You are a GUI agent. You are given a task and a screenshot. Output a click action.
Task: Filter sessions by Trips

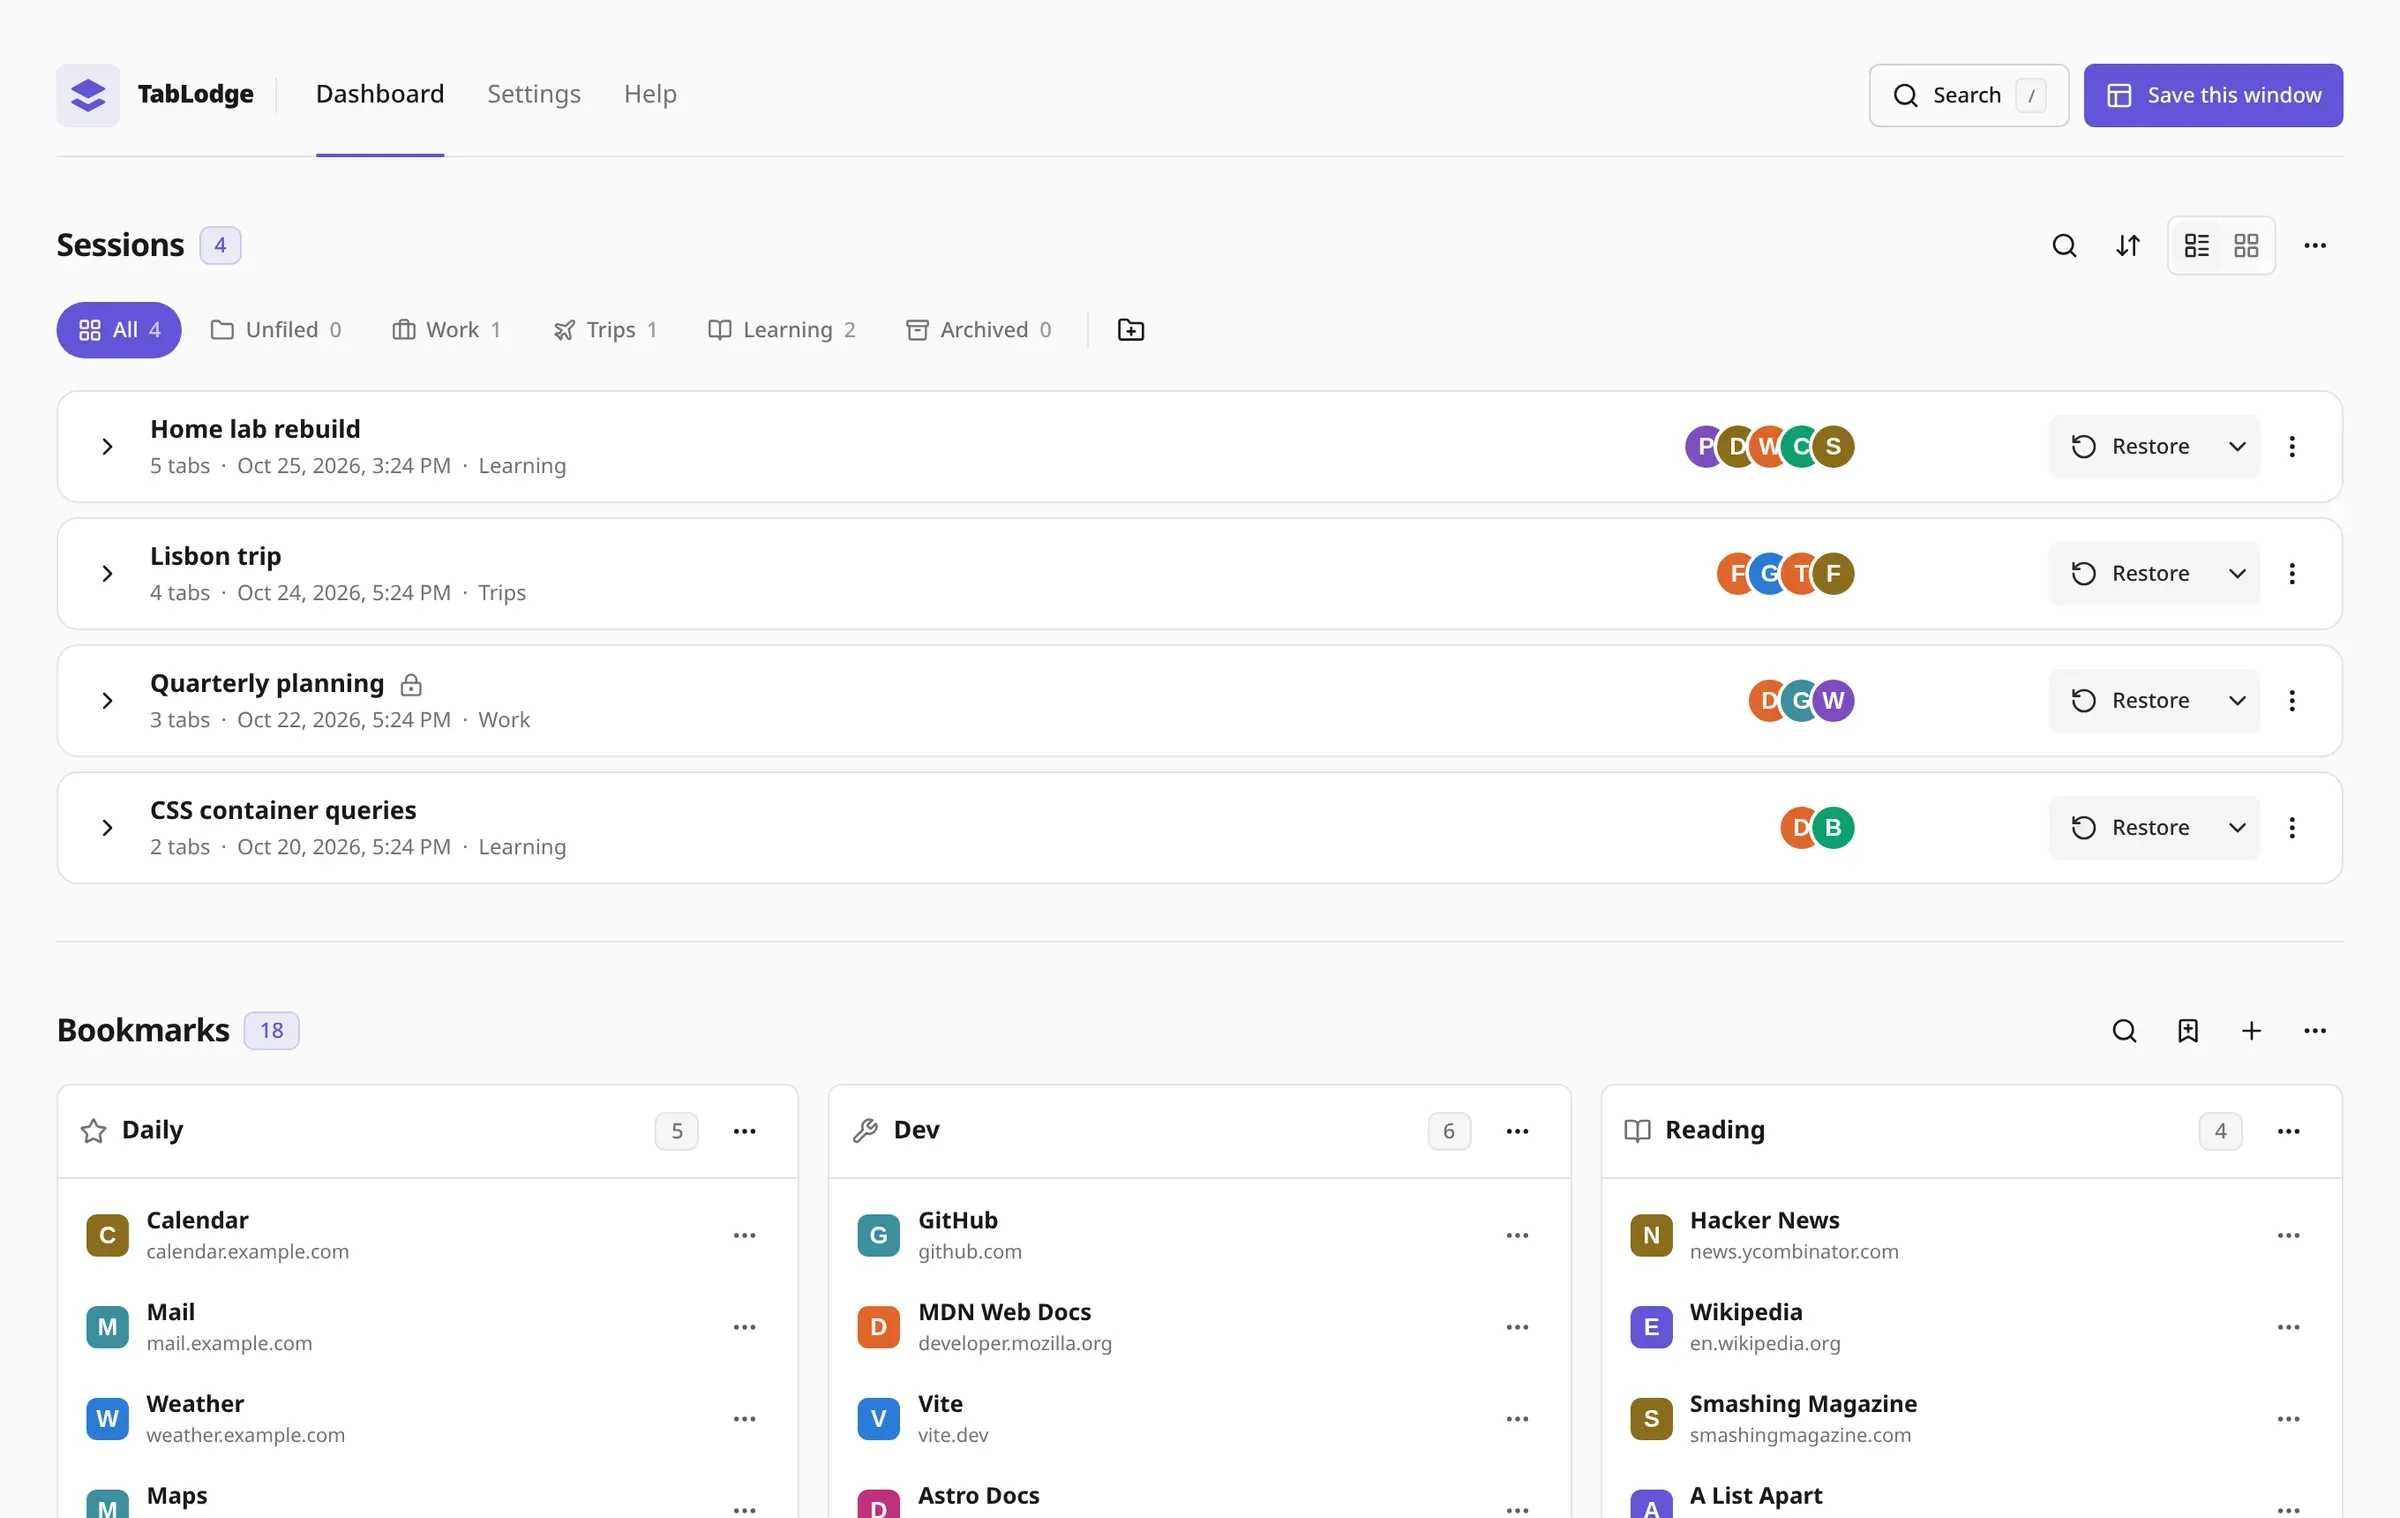pyautogui.click(x=606, y=330)
